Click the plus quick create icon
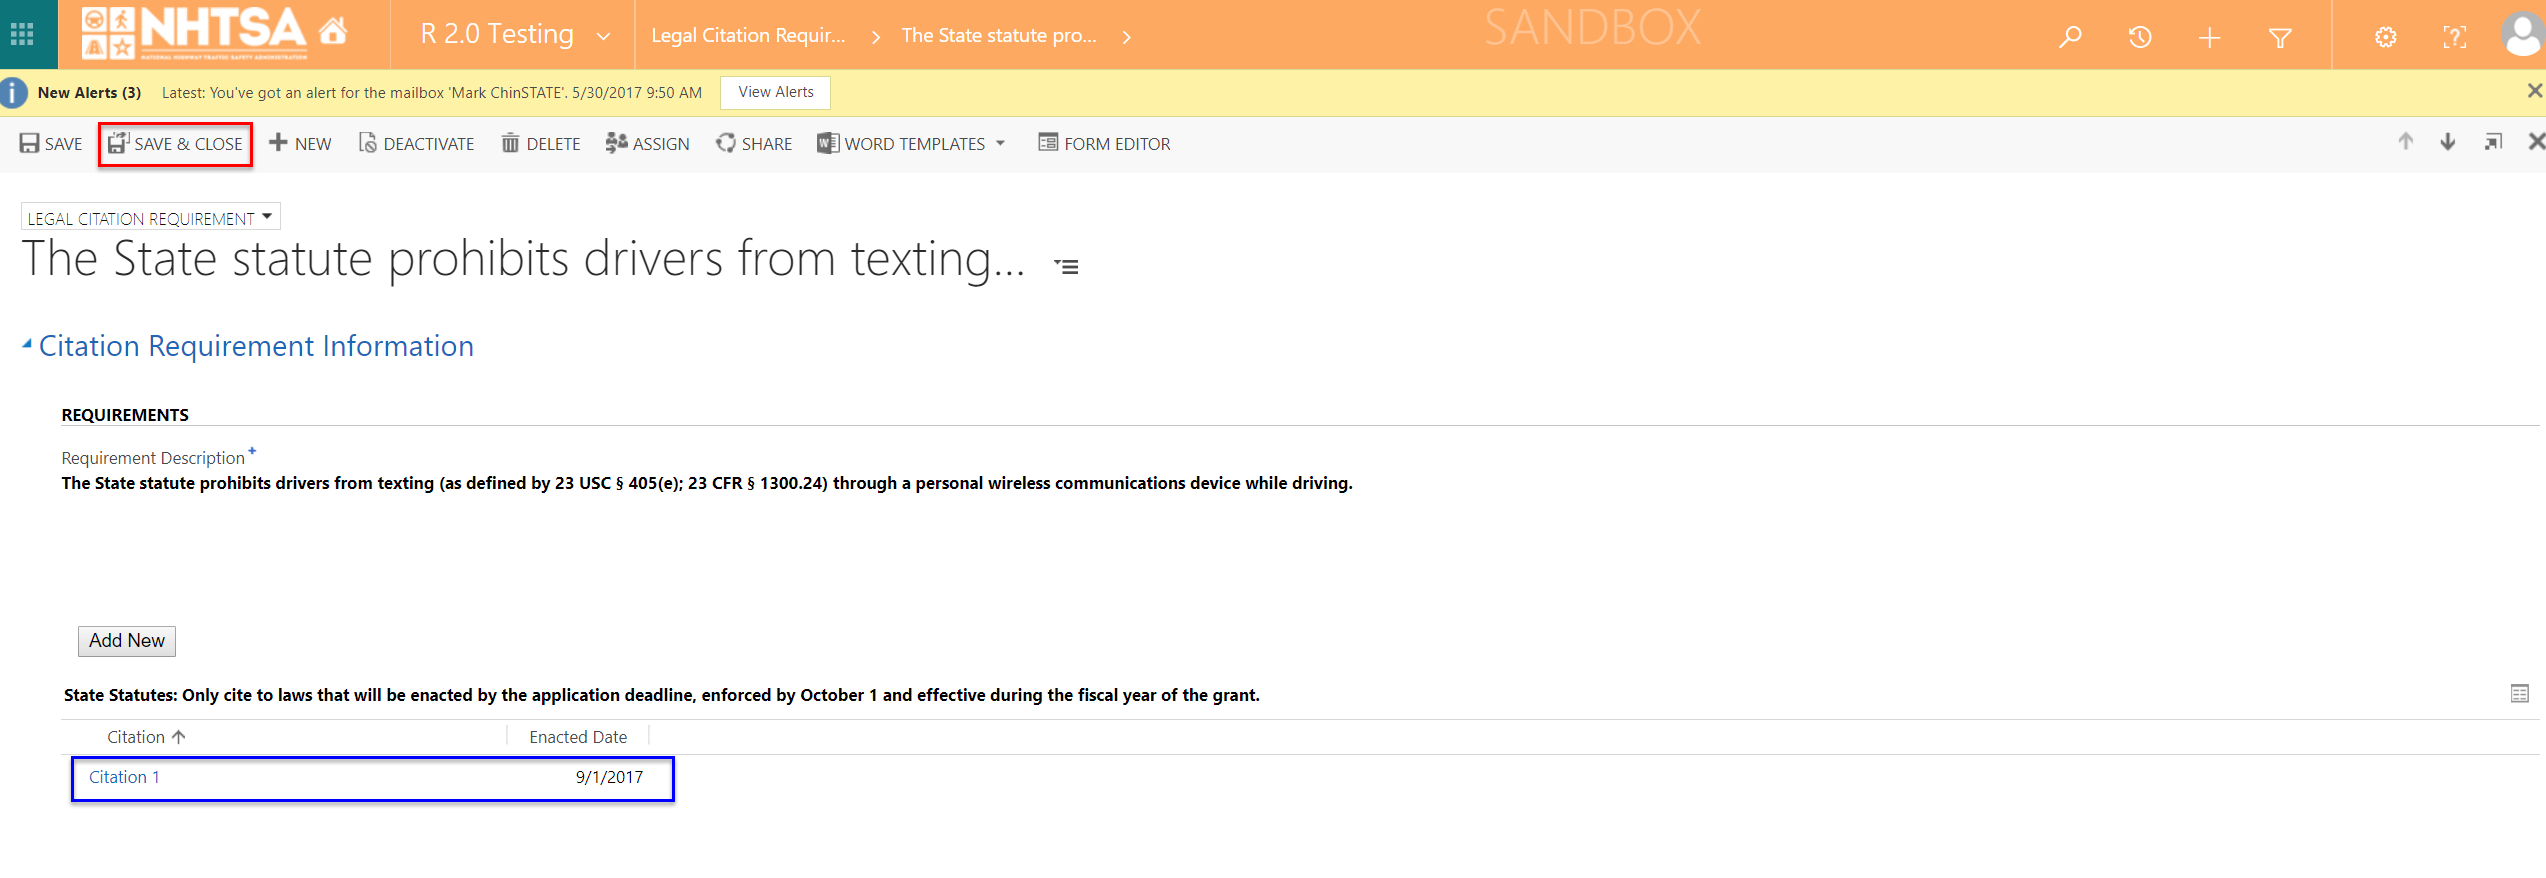Viewport: 2546px width, 878px height. [x=2210, y=38]
